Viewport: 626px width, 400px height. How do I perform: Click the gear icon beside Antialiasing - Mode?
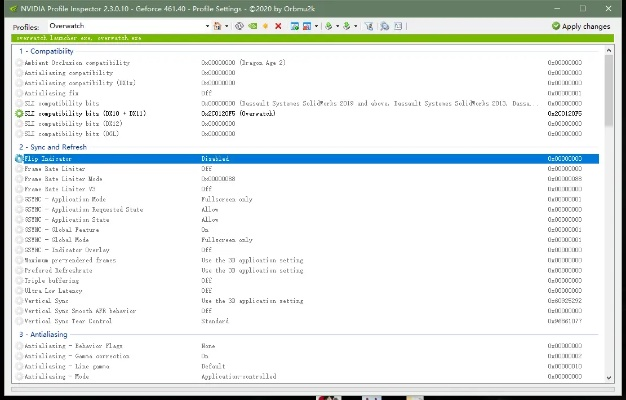[19, 376]
